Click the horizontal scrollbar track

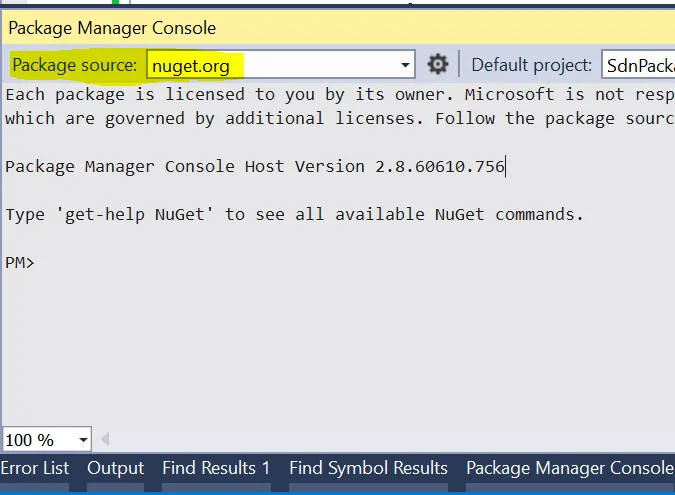[390, 439]
